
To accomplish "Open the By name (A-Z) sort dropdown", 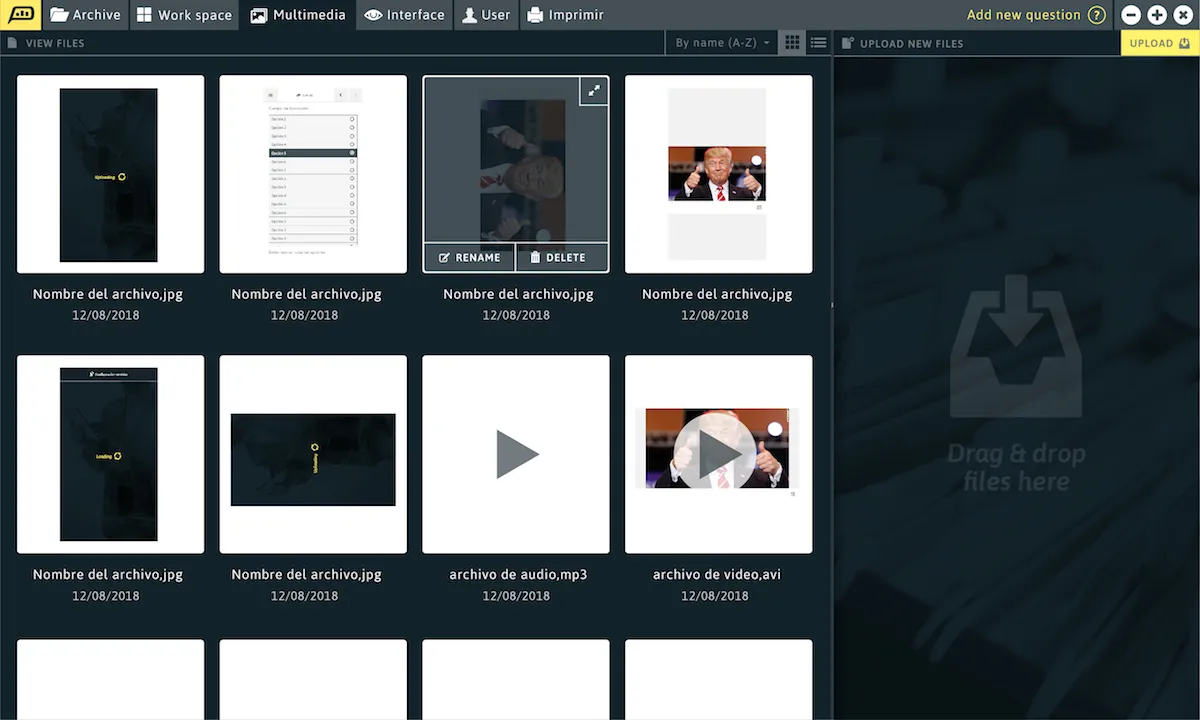I will (722, 43).
